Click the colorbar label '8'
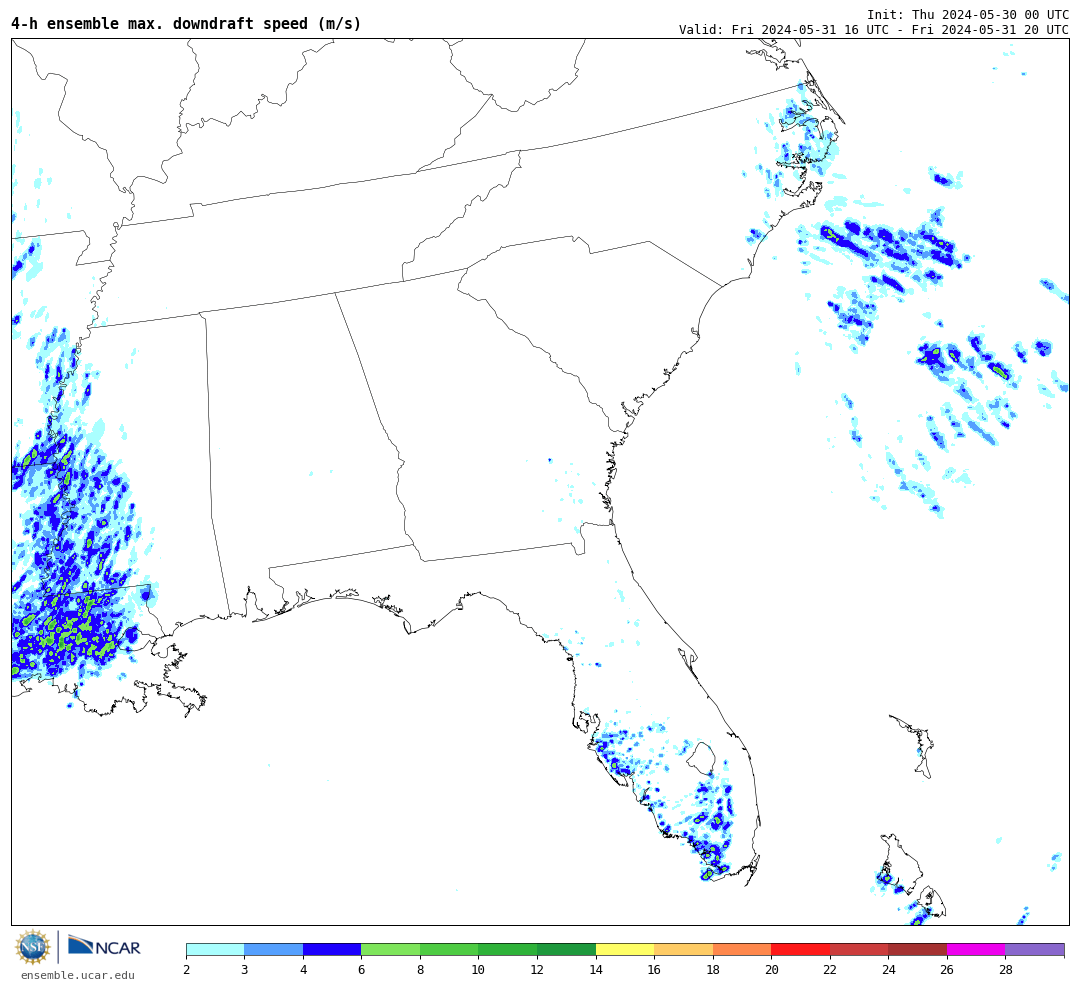Image resolution: width=1080 pixels, height=988 pixels. (x=420, y=969)
